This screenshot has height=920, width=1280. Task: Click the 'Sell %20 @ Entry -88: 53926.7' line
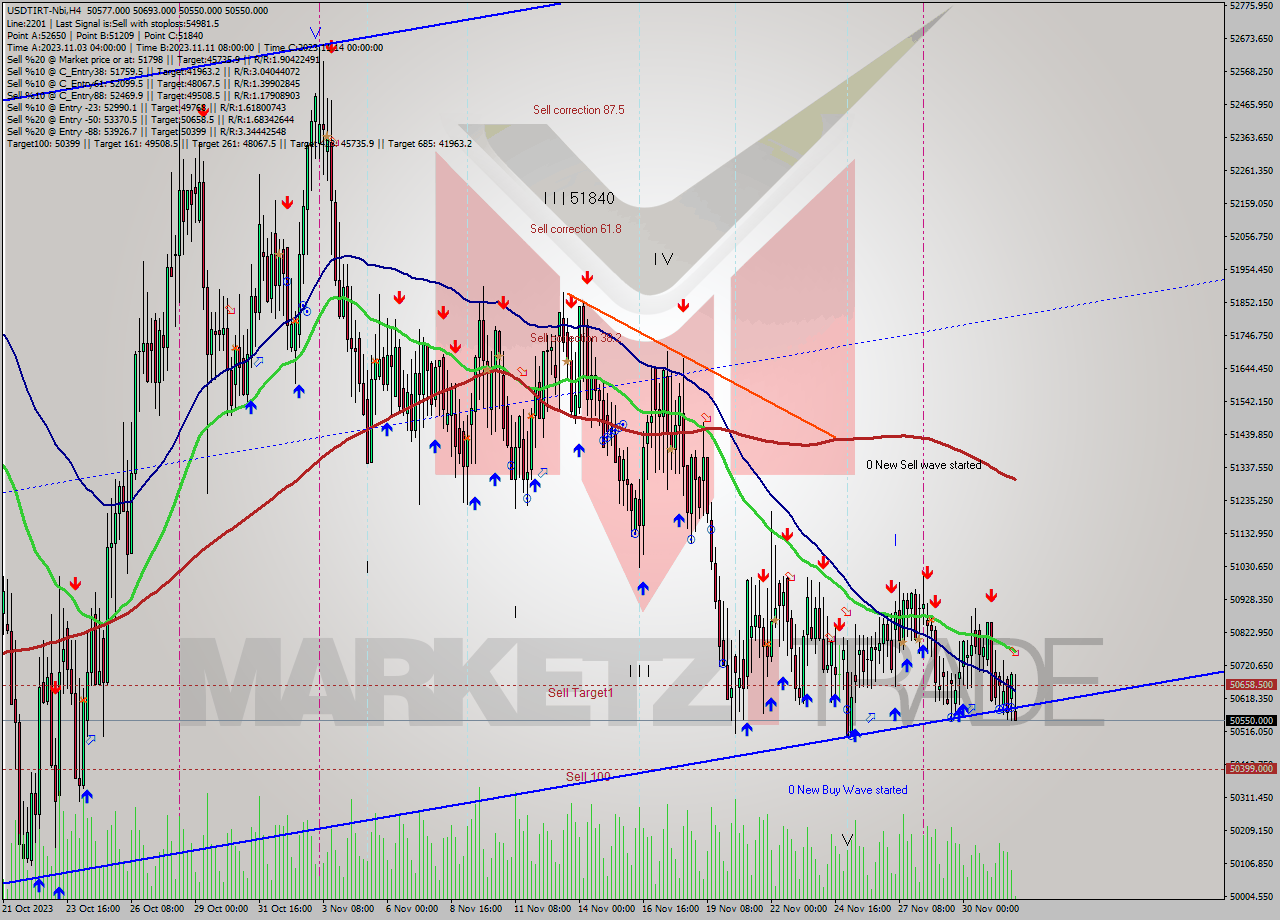(x=146, y=131)
